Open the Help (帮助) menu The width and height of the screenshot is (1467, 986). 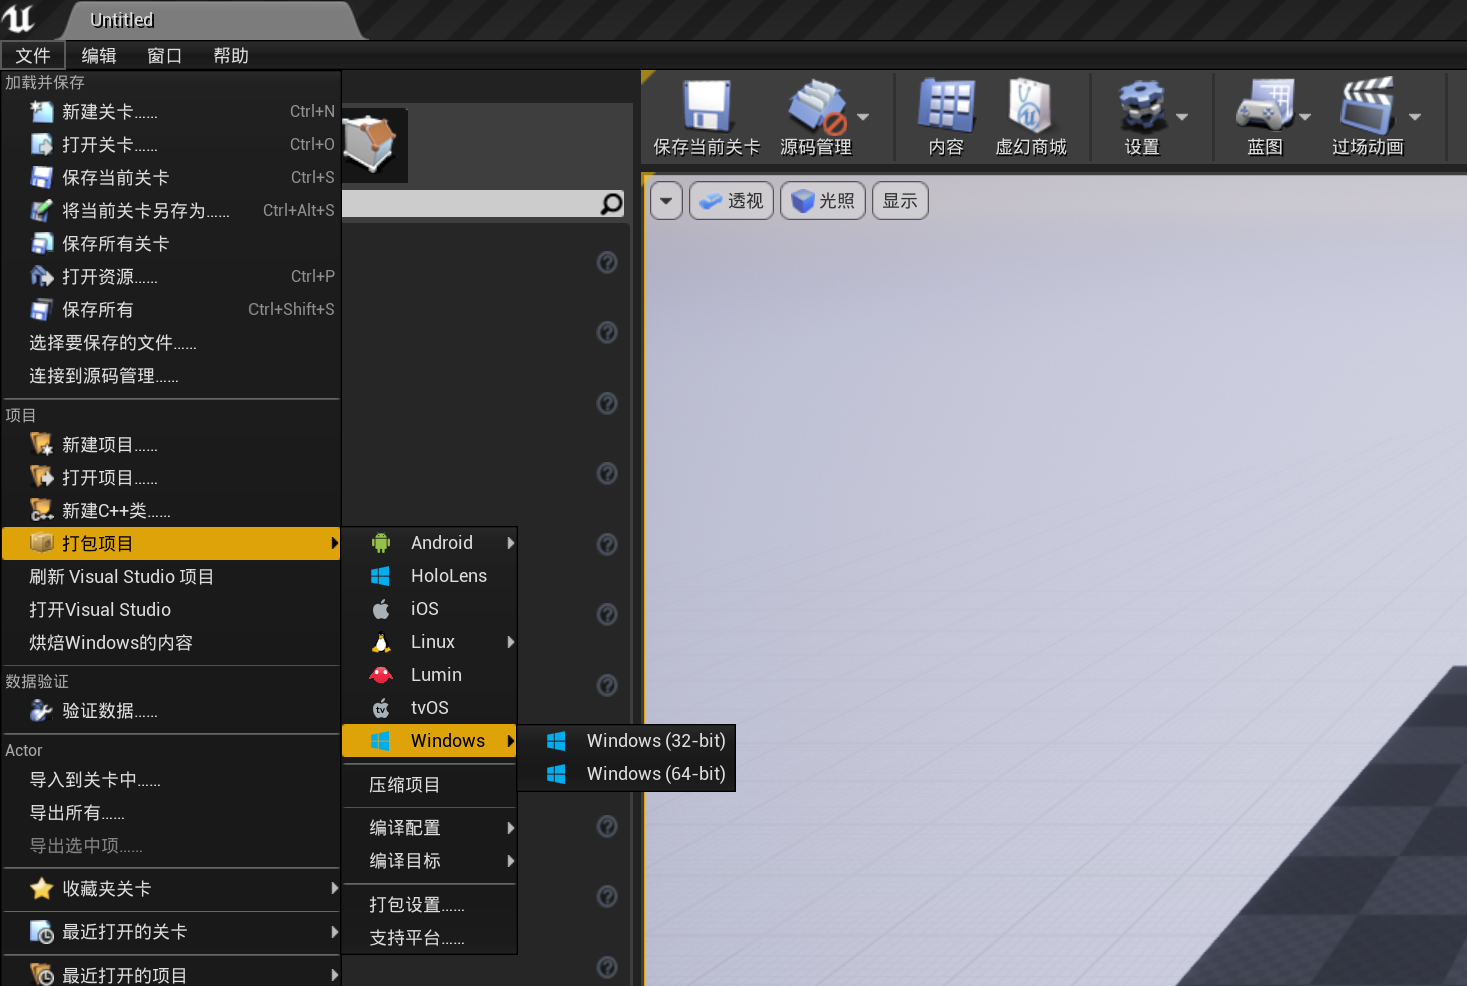[x=231, y=56]
